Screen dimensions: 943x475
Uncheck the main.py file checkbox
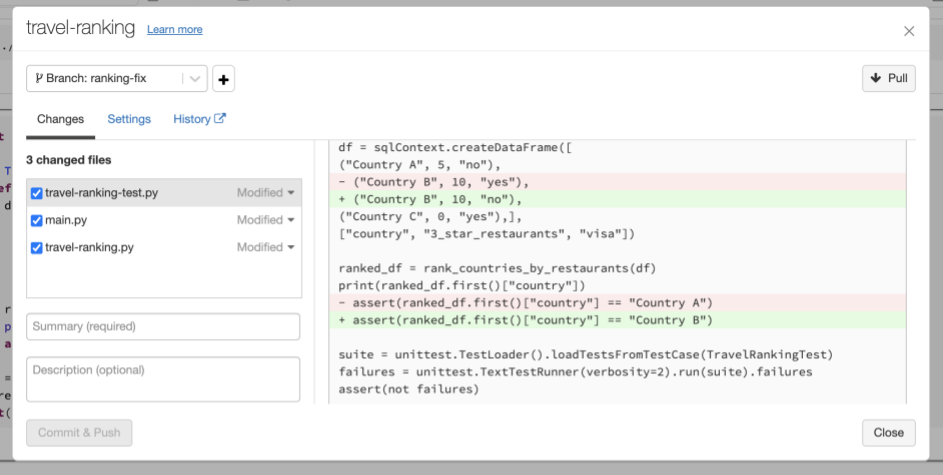(37, 220)
